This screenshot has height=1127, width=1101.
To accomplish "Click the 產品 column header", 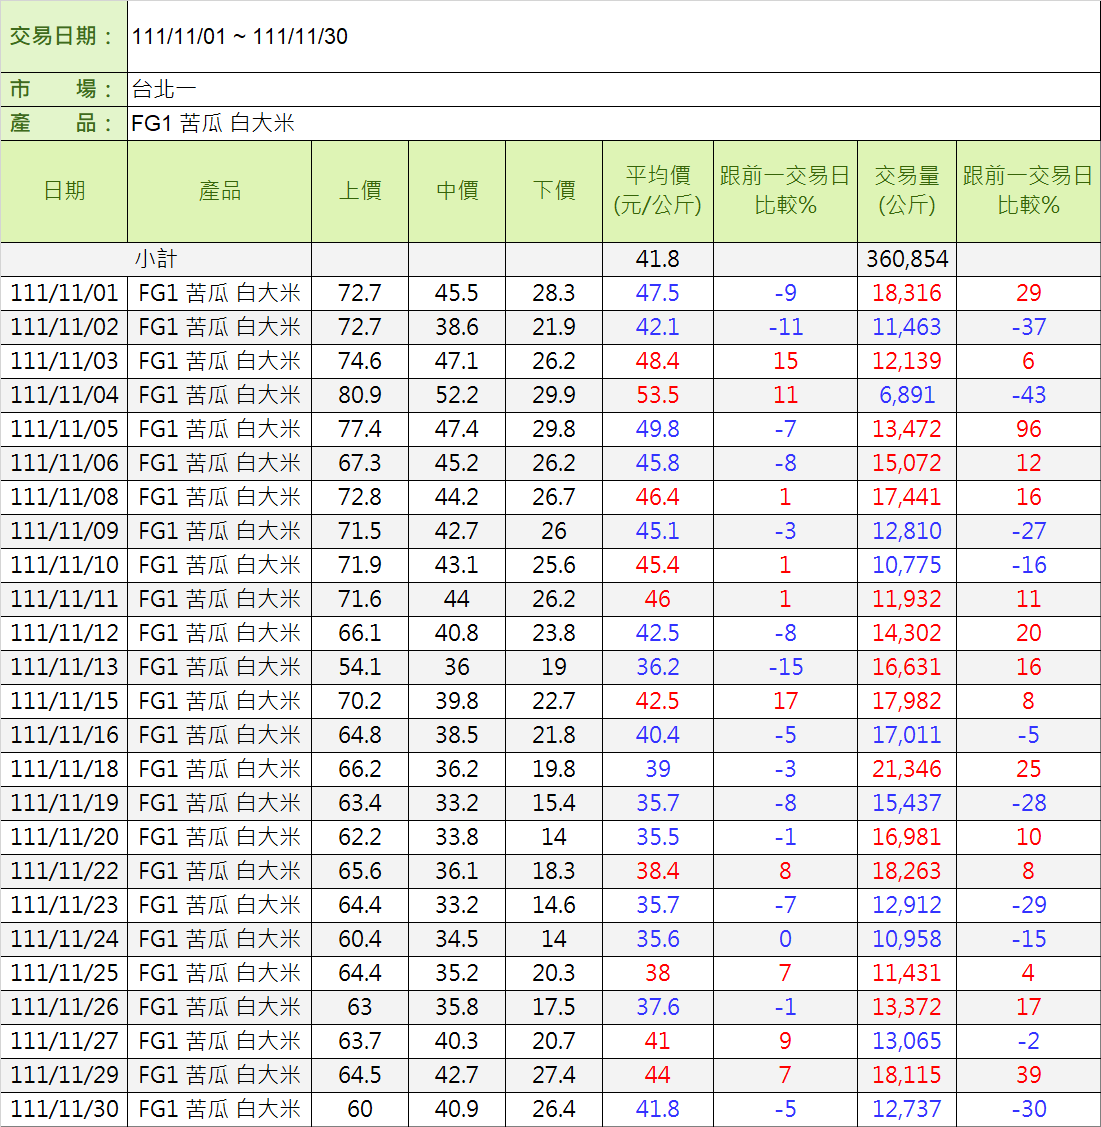I will [219, 191].
